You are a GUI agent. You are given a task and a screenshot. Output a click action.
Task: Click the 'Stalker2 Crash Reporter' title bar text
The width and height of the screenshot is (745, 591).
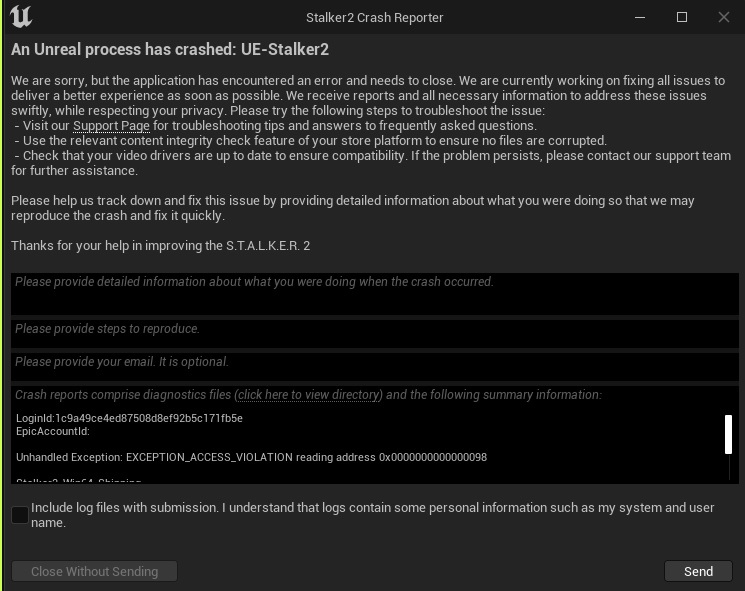374,17
